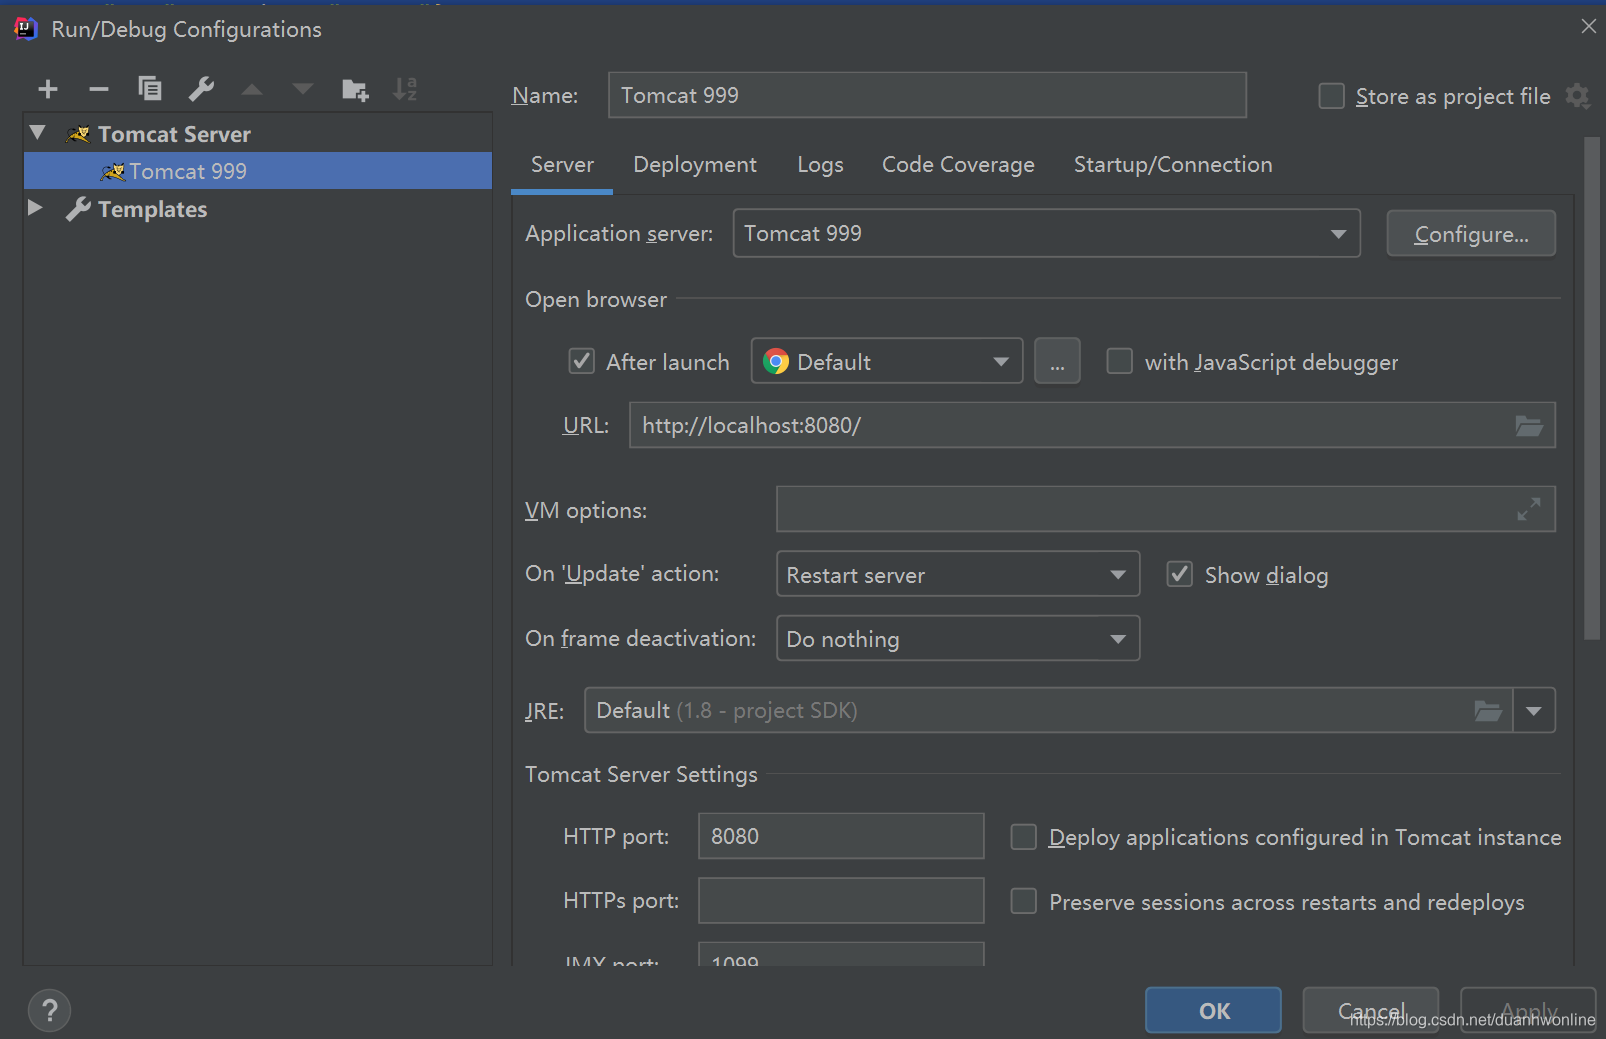1606x1039 pixels.
Task: Click the OK button
Action: (x=1213, y=1011)
